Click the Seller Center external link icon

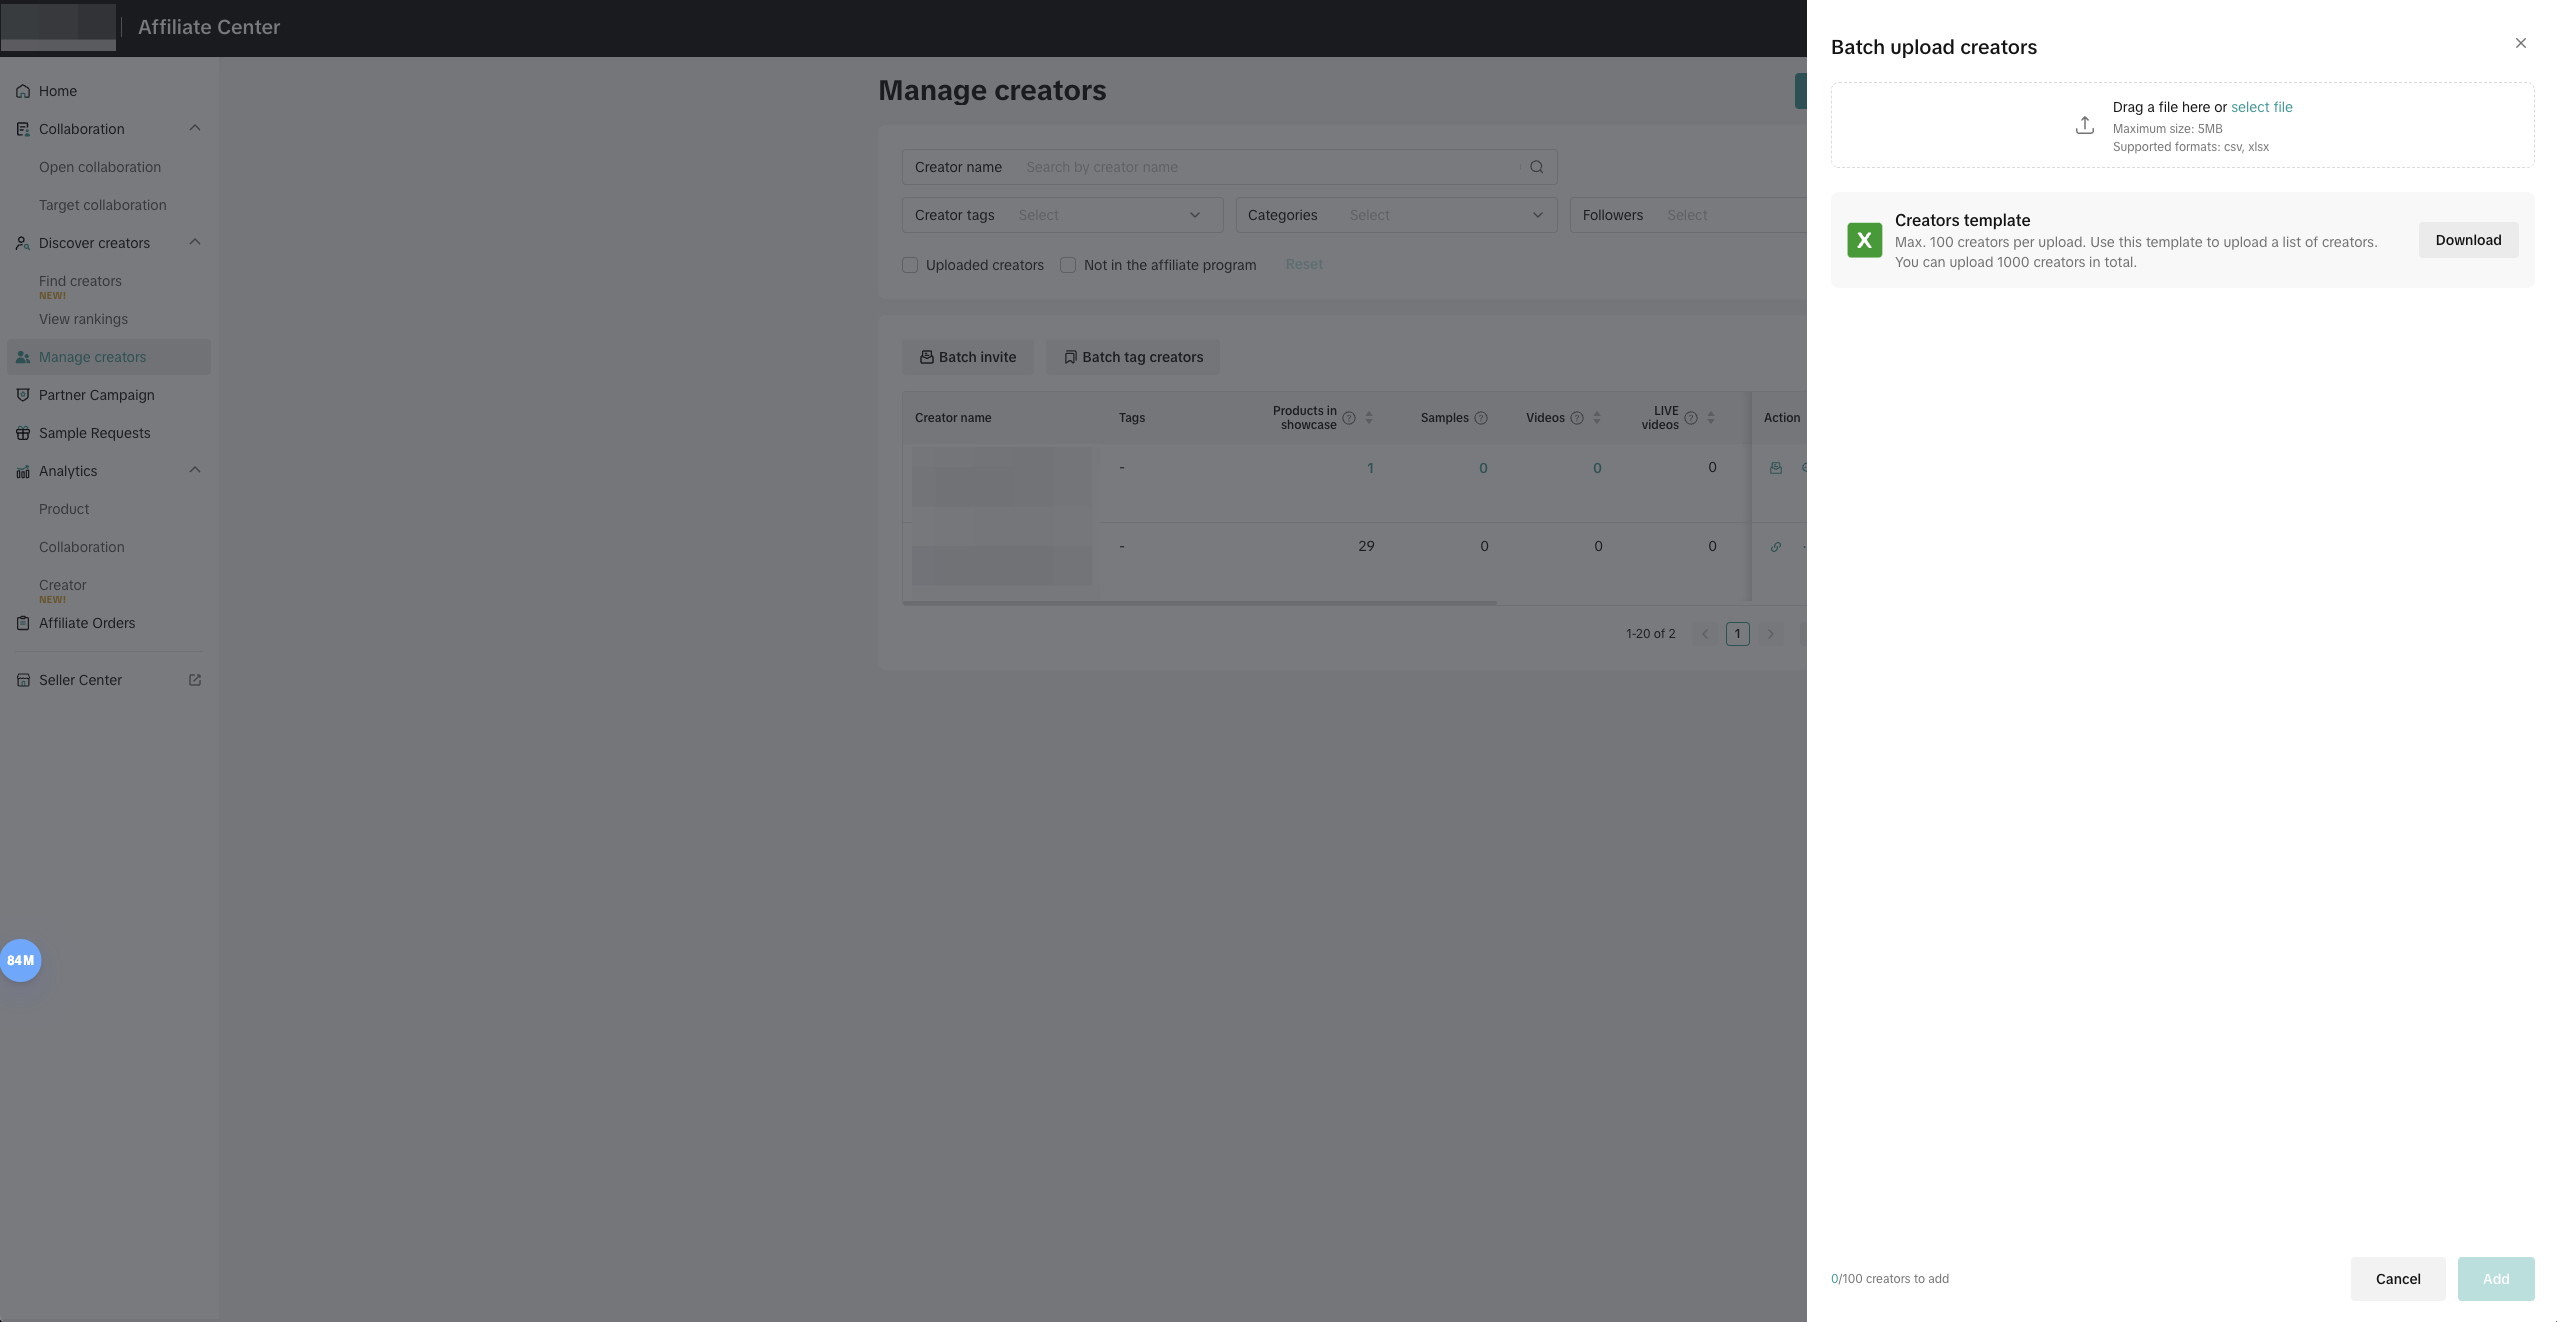coord(195,680)
